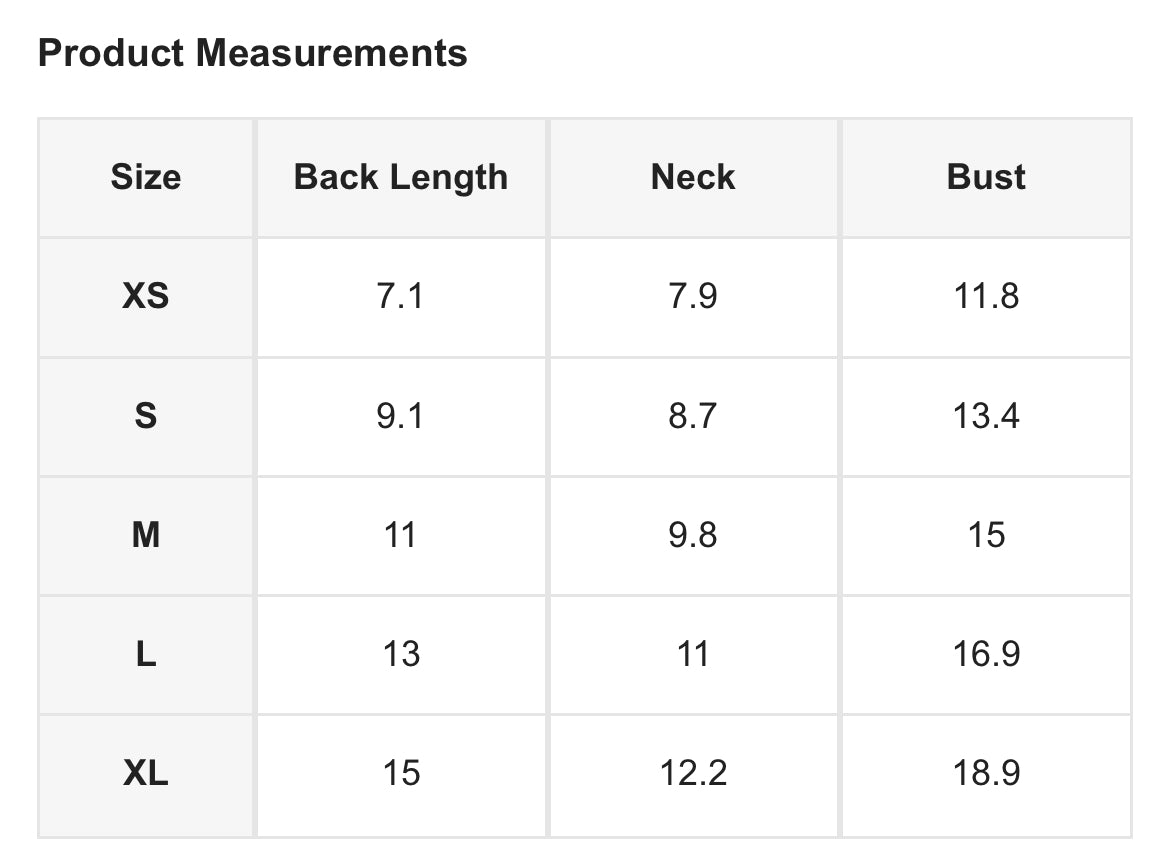Select the S bust value 13.4
Image resolution: width=1170 pixels, height=841 pixels.
click(x=986, y=415)
